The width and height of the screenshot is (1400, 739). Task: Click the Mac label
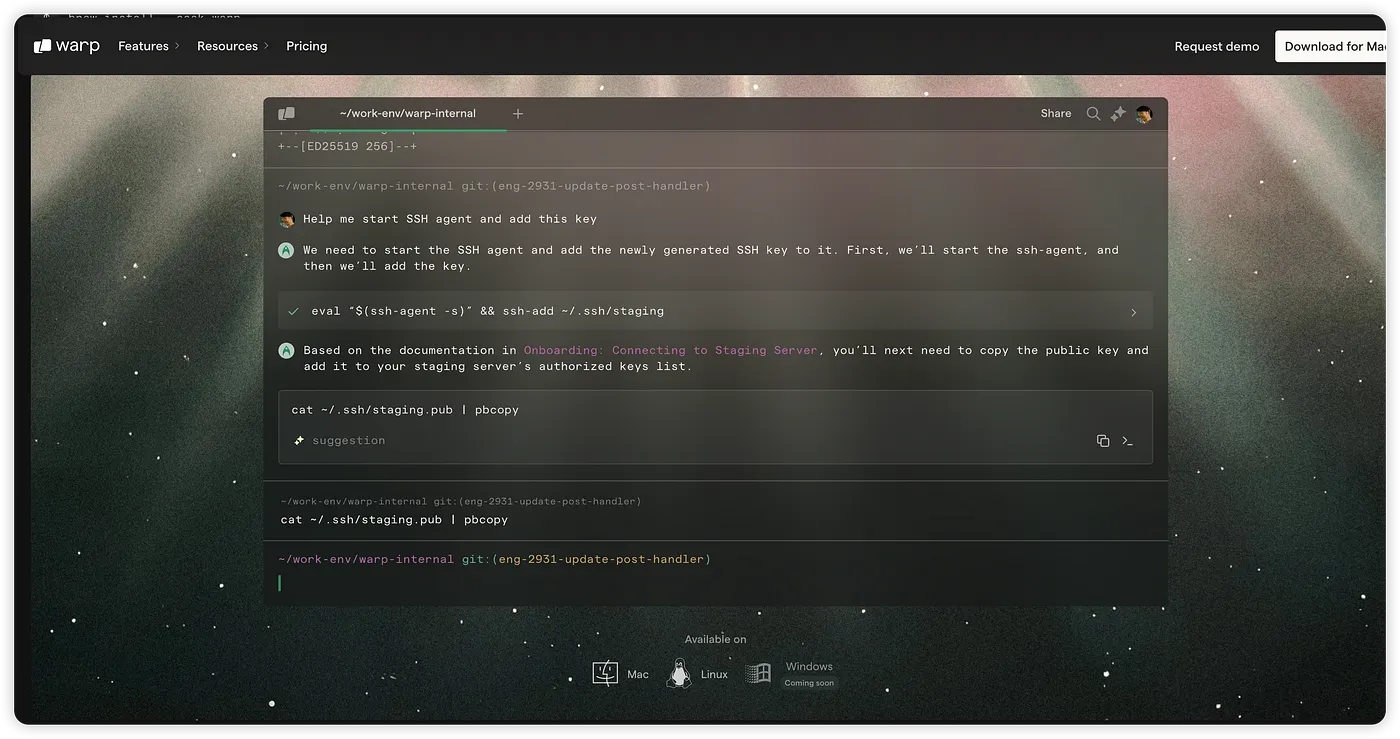click(x=638, y=674)
